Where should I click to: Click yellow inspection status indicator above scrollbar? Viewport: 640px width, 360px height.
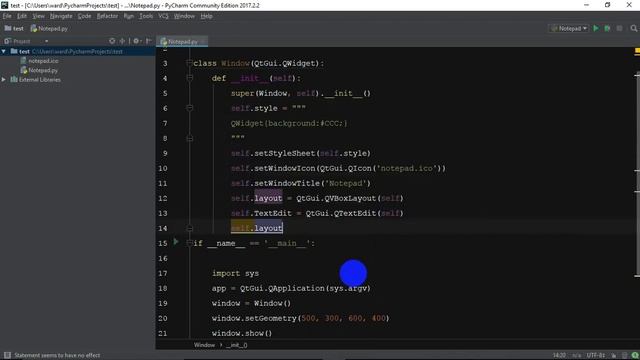[637, 51]
